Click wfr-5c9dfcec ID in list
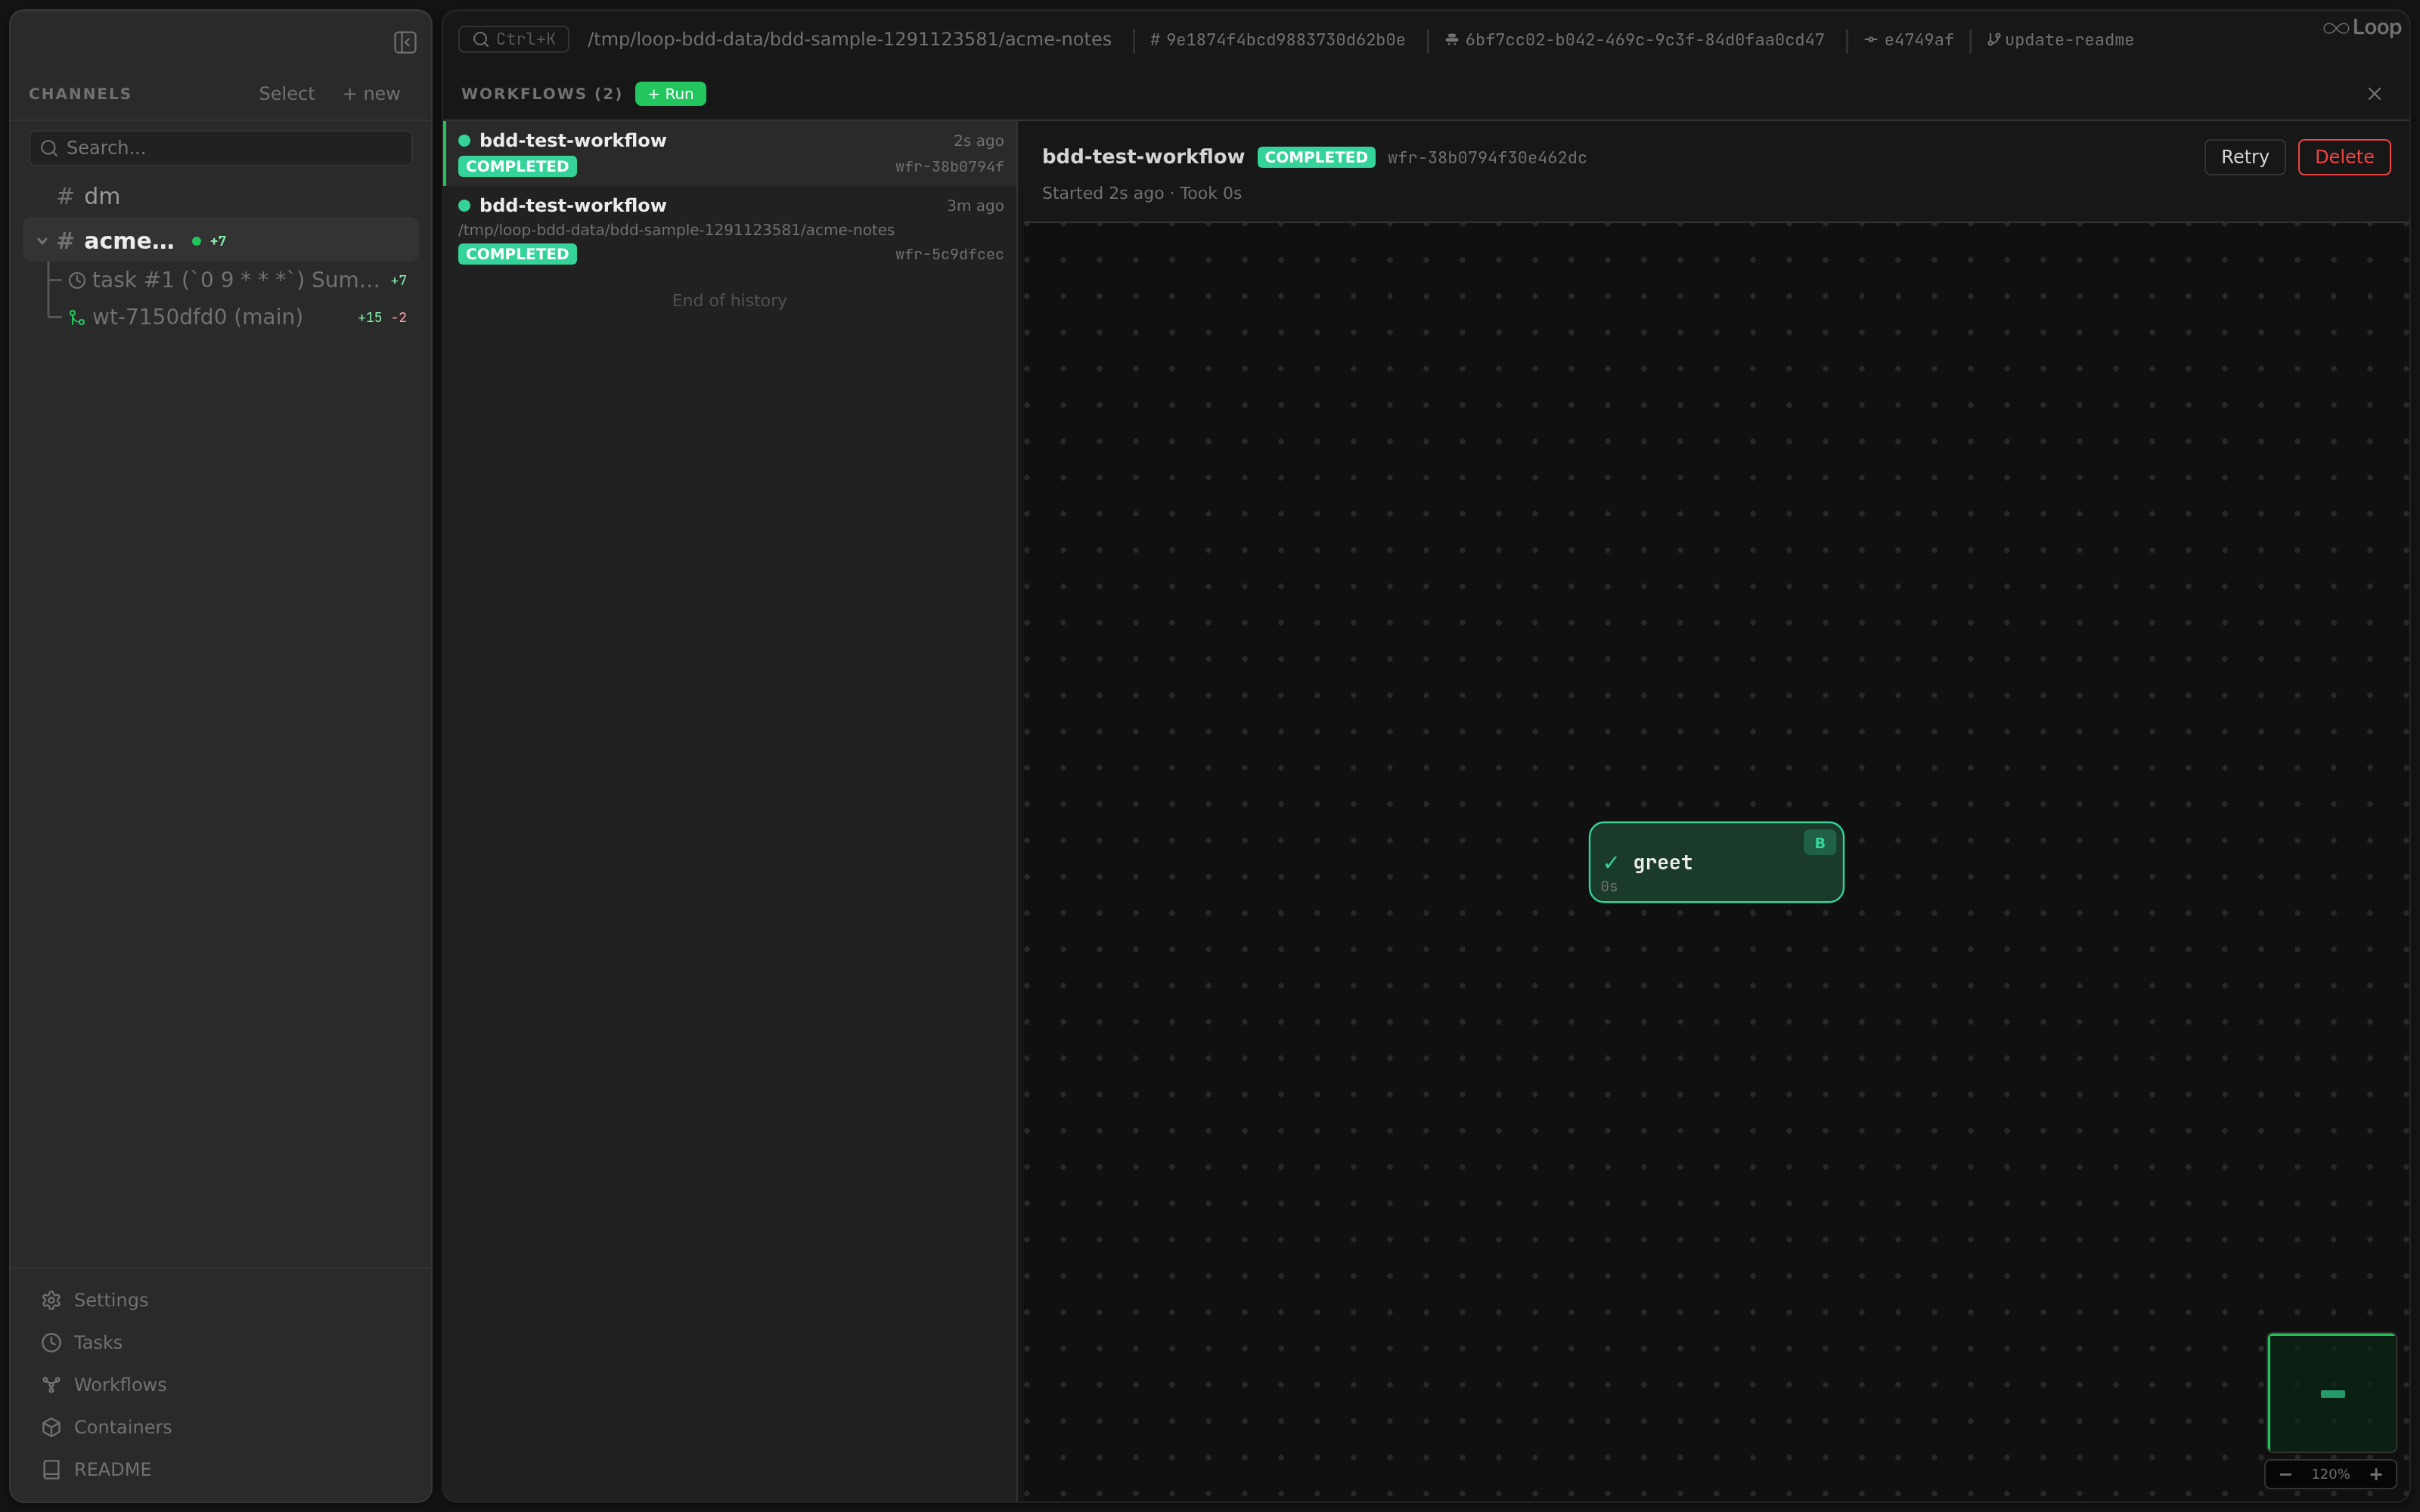Viewport: 2420px width, 1512px height. (949, 254)
